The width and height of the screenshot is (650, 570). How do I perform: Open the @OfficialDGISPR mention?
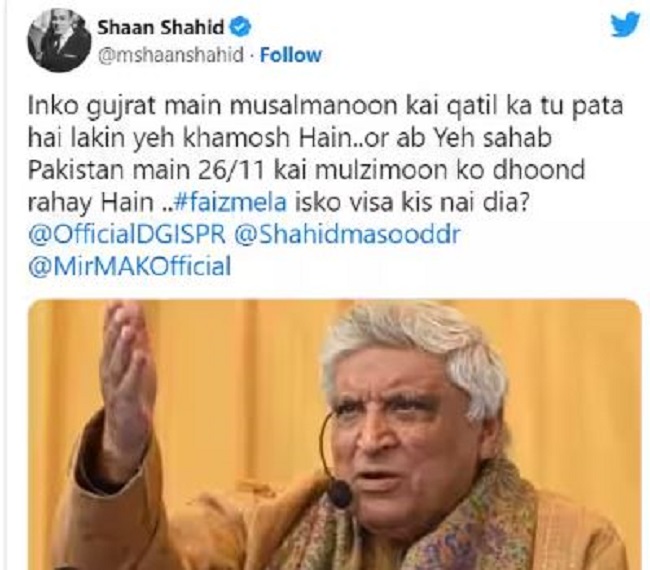point(127,235)
